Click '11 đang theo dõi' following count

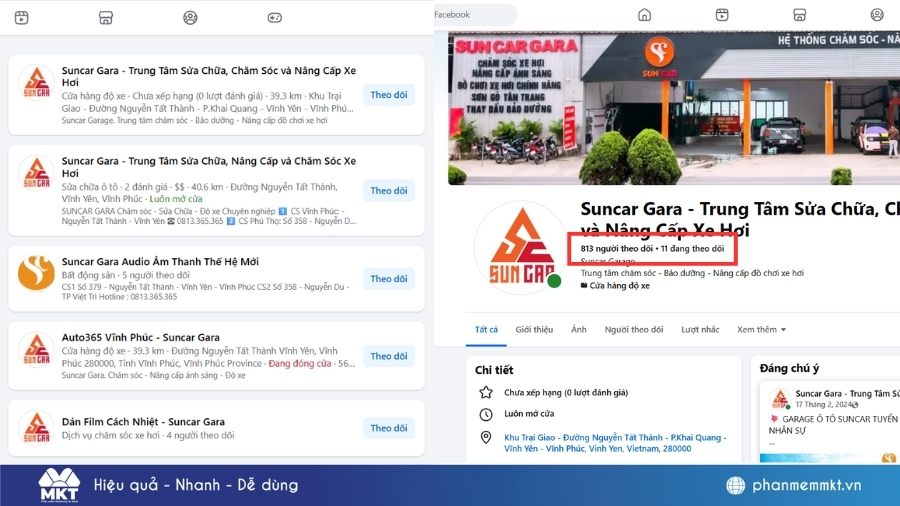(692, 249)
